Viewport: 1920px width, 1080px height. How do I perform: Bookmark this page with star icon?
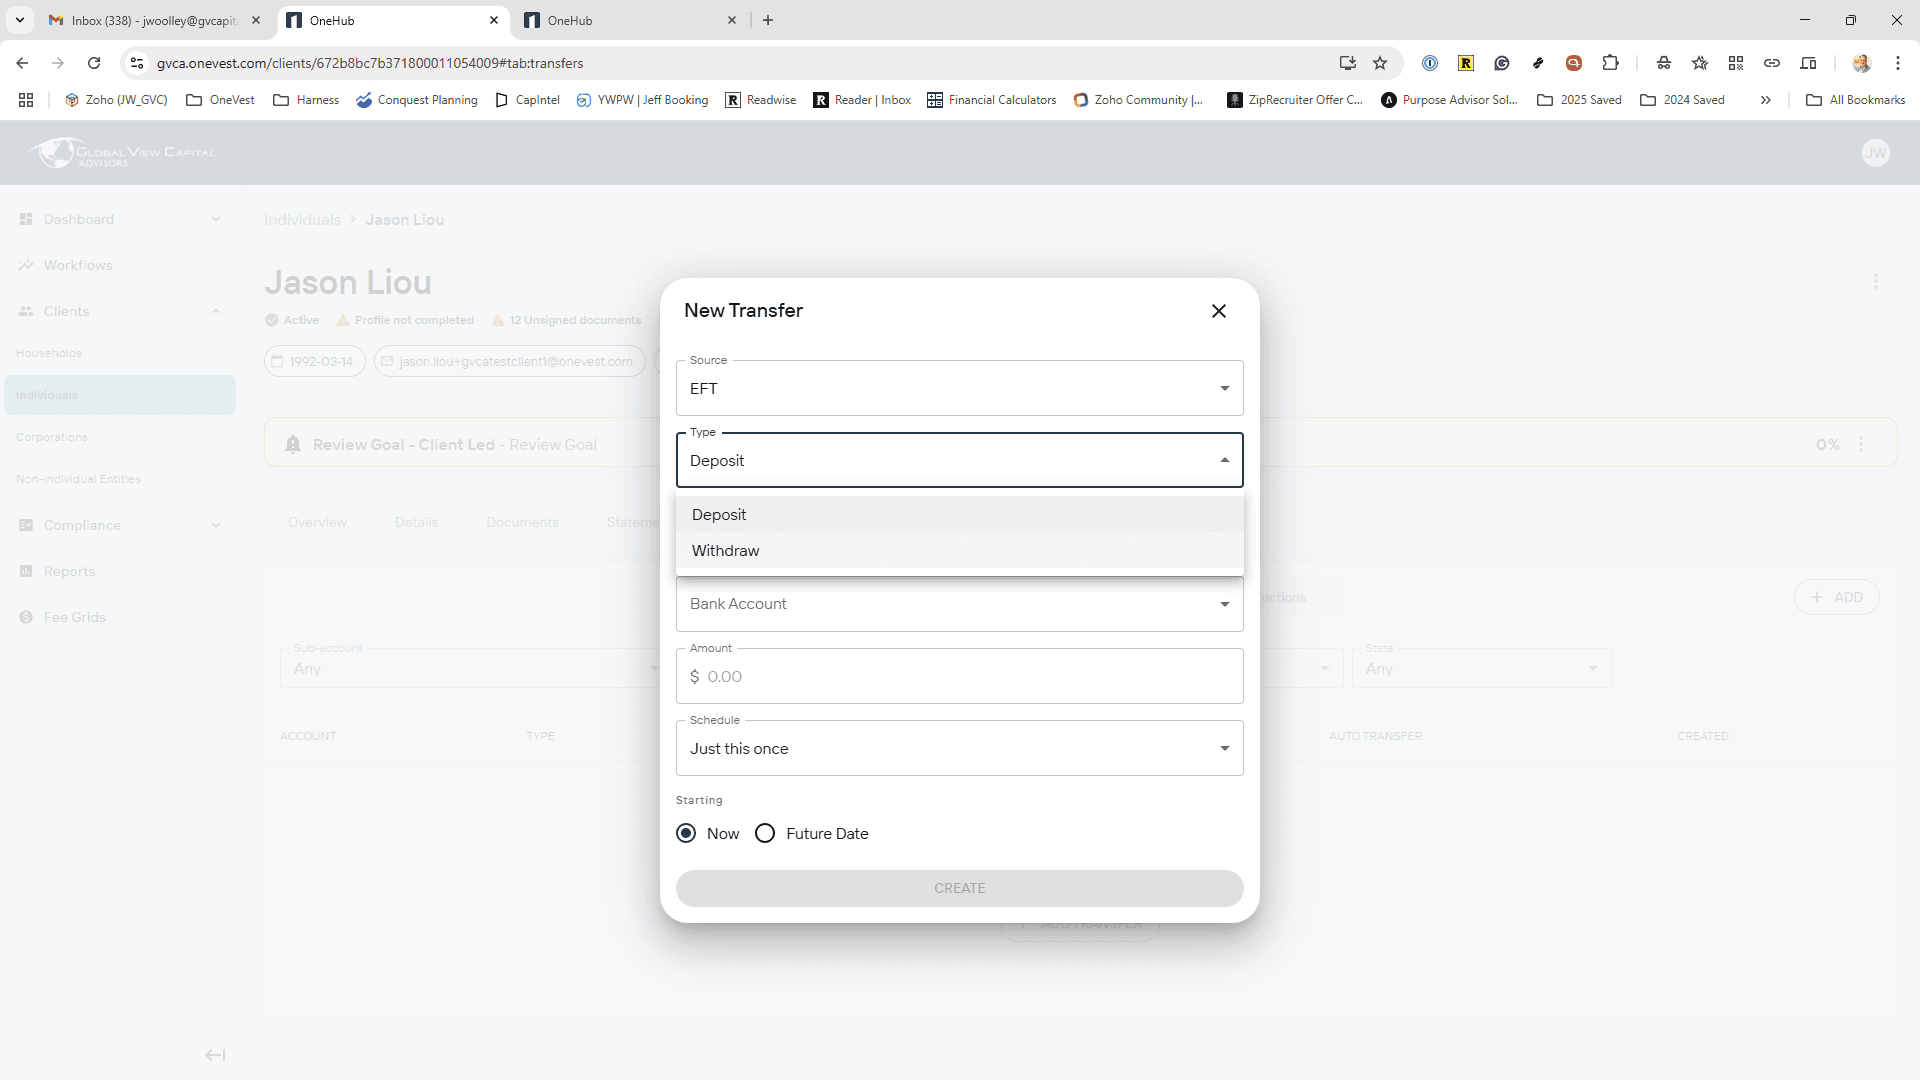click(x=1380, y=63)
